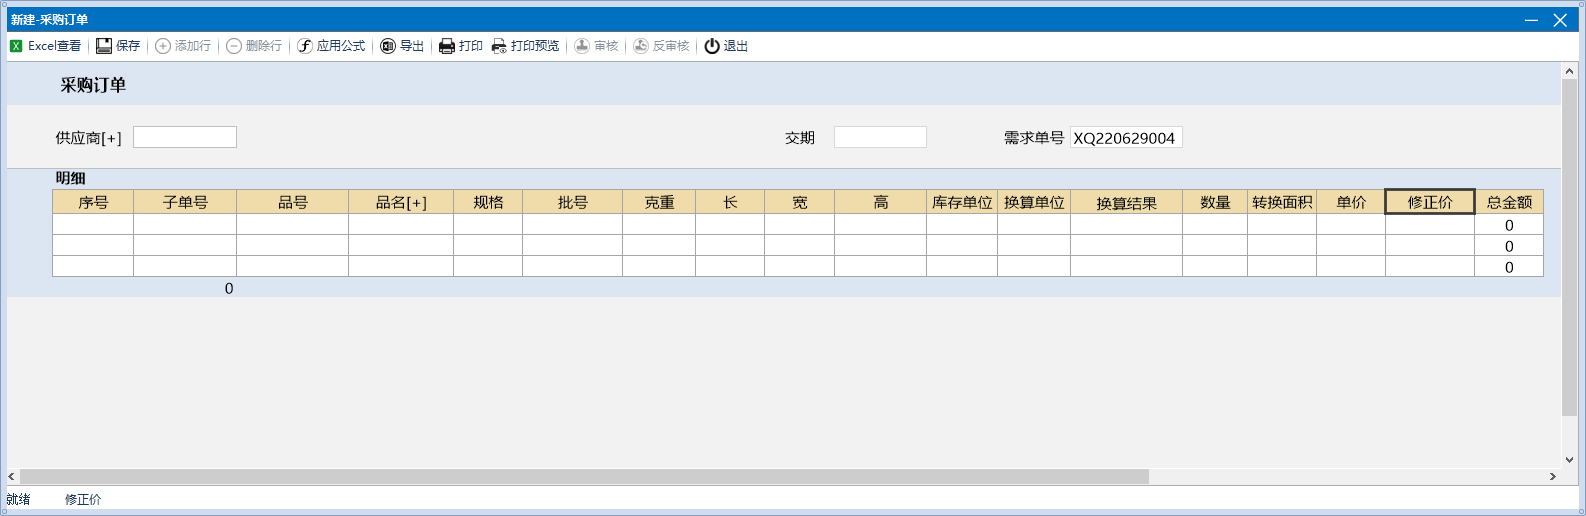Open 打印预览 print preview

point(499,46)
